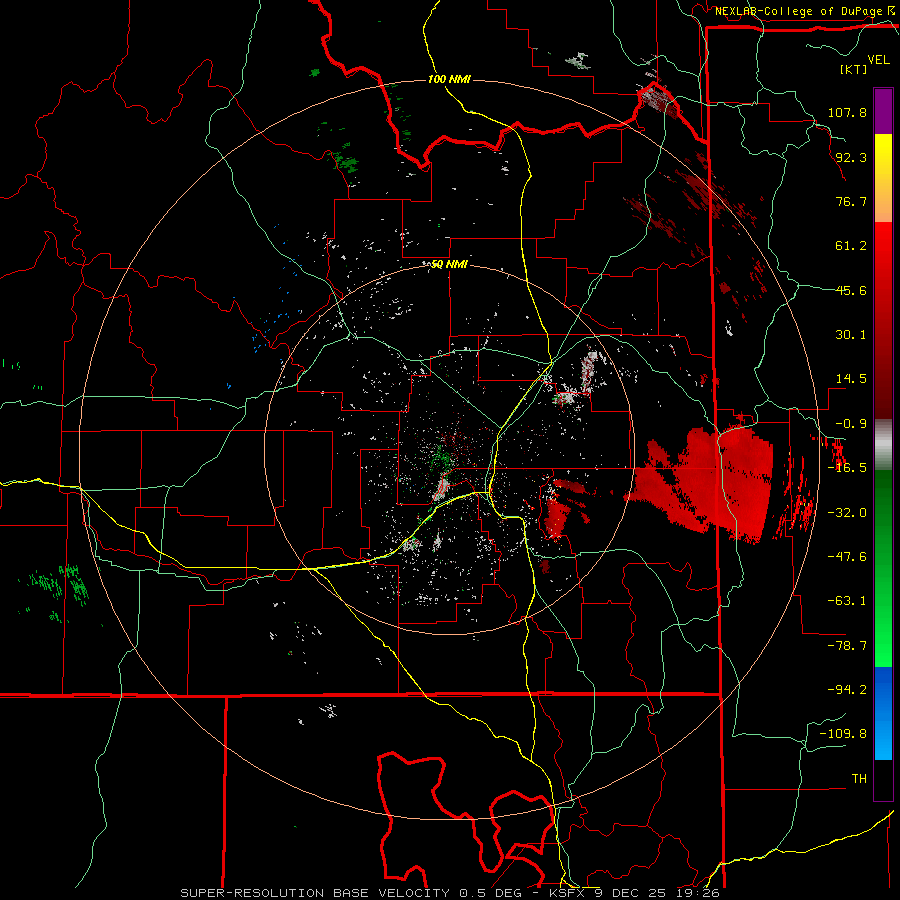Screen dimensions: 900x900
Task: Select the 92.3 knot legend value
Action: point(851,157)
